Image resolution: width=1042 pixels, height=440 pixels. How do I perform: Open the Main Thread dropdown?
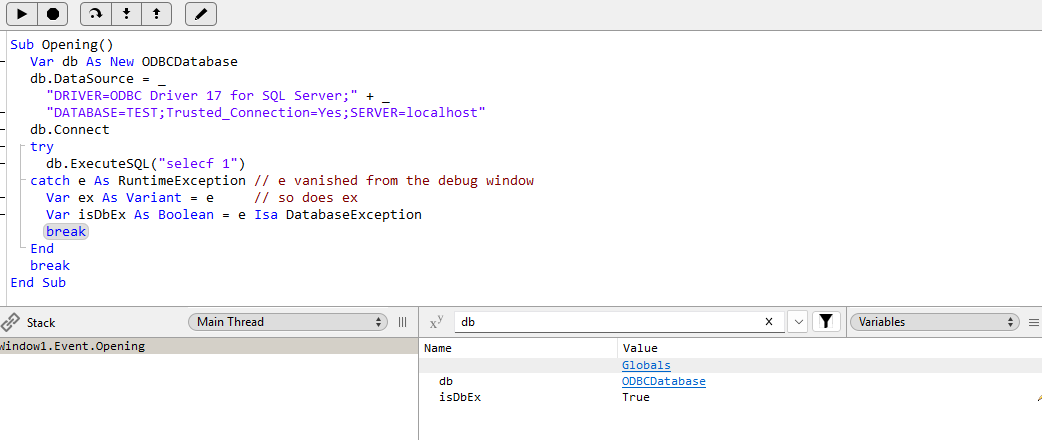(x=288, y=322)
